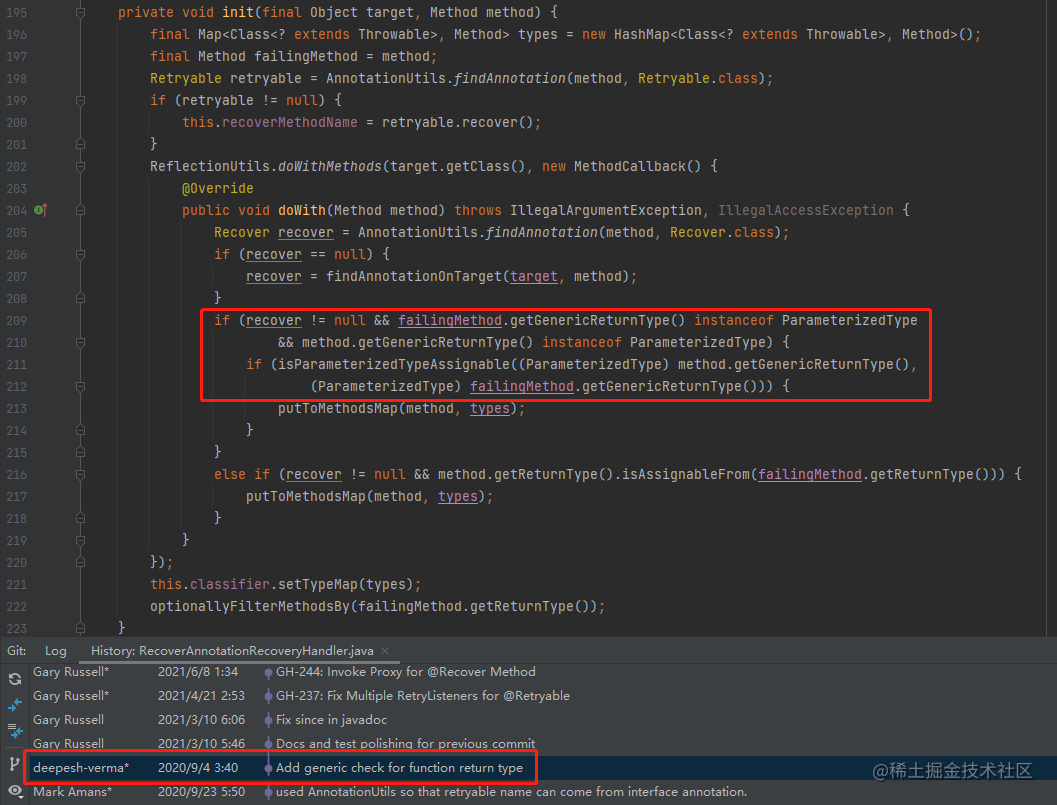
Task: Click the Git: tool window label
Action: tap(17, 651)
